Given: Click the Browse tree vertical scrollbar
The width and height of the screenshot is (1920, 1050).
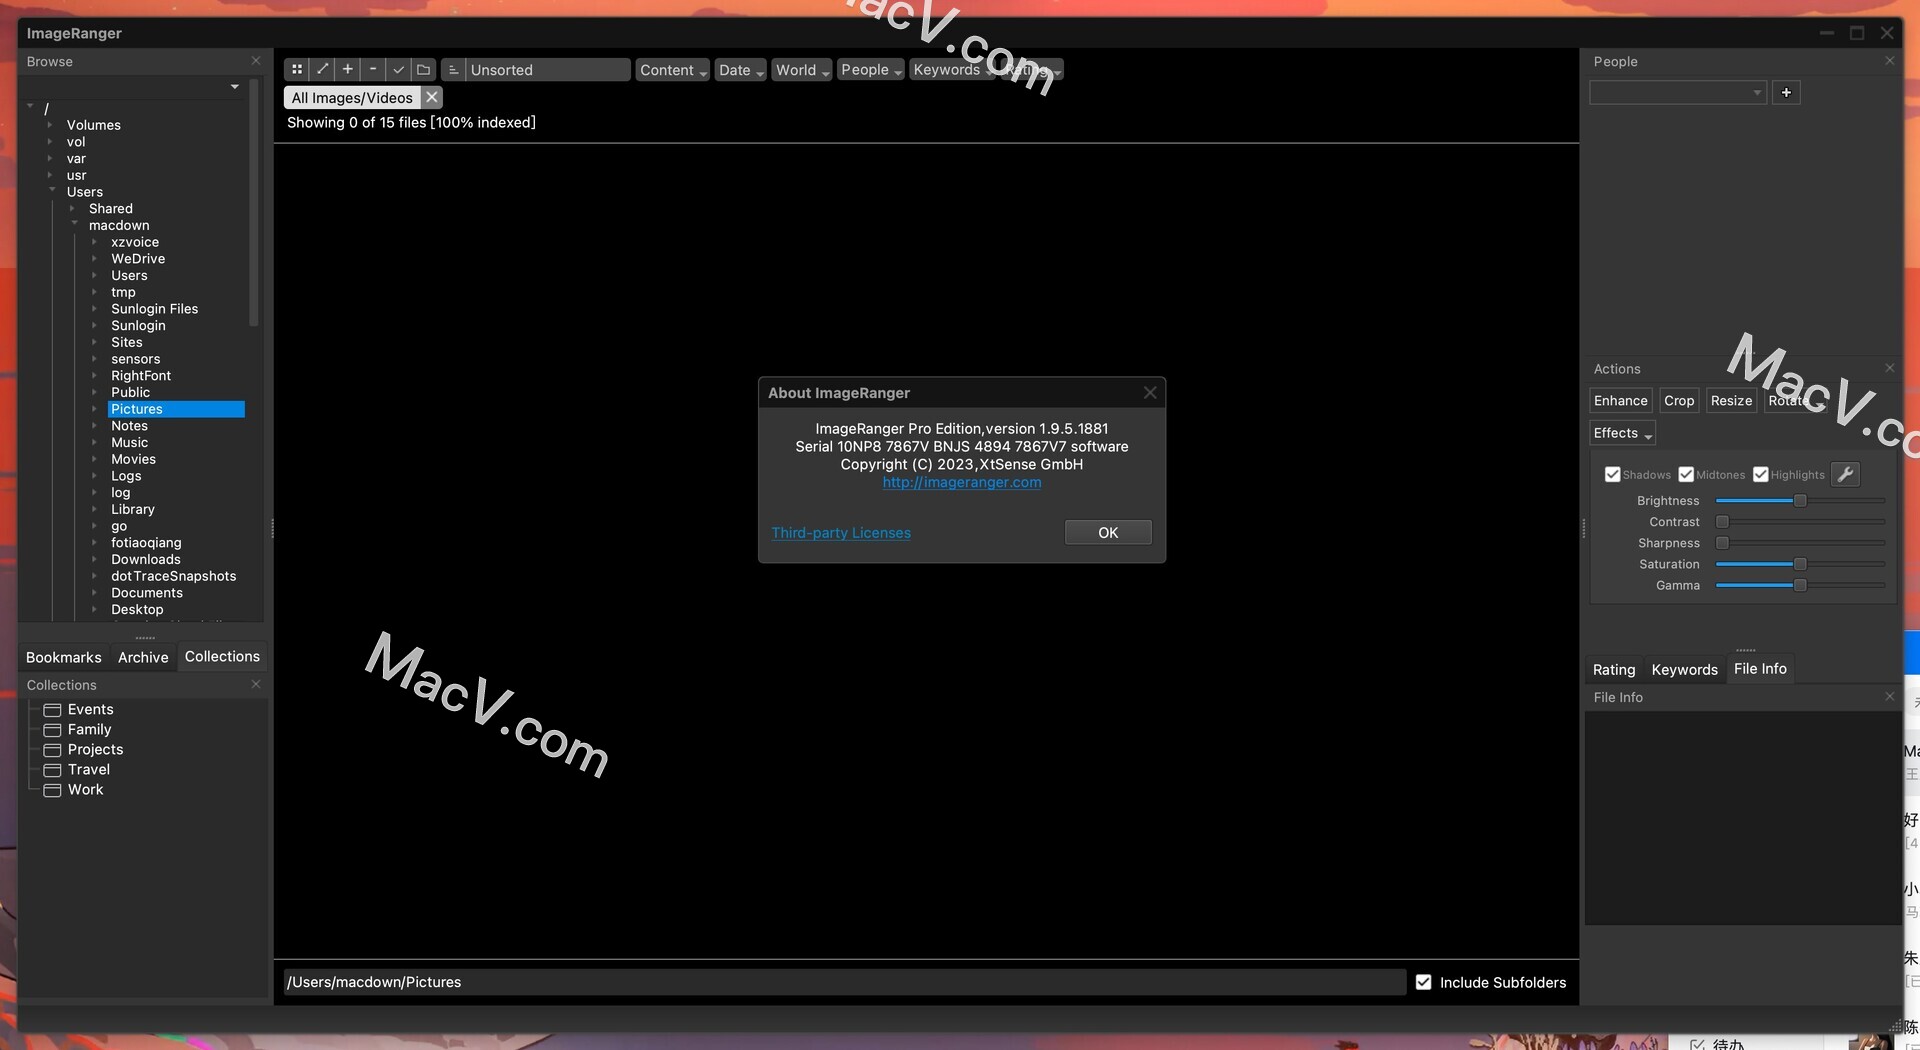Looking at the screenshot, I should [x=254, y=205].
